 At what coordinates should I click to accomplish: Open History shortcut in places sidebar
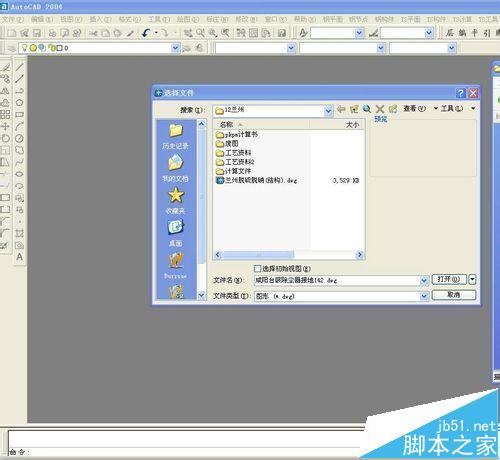[176, 136]
